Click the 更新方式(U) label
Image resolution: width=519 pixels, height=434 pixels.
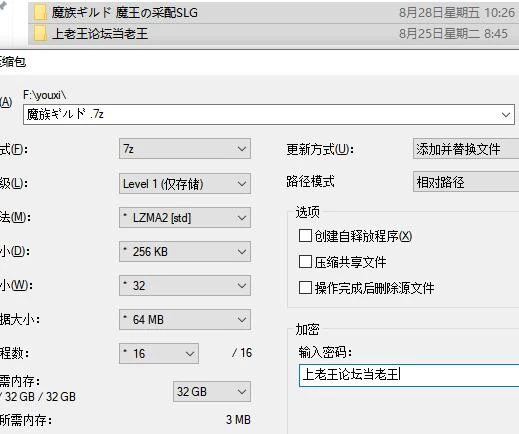coord(320,149)
